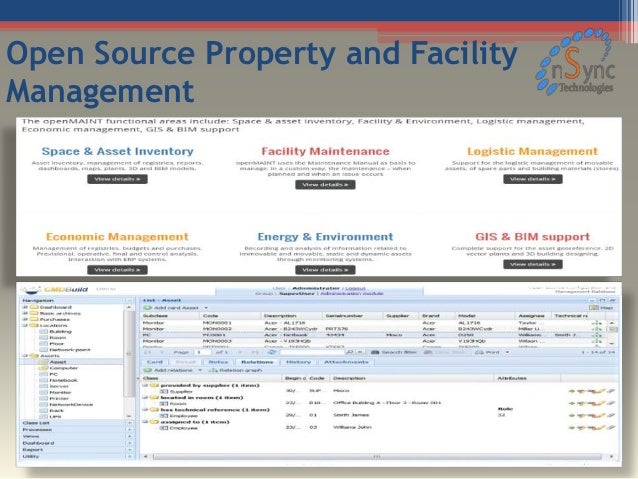Click green go-to arrow in Office Building A row
The image size is (638, 479).
572,403
